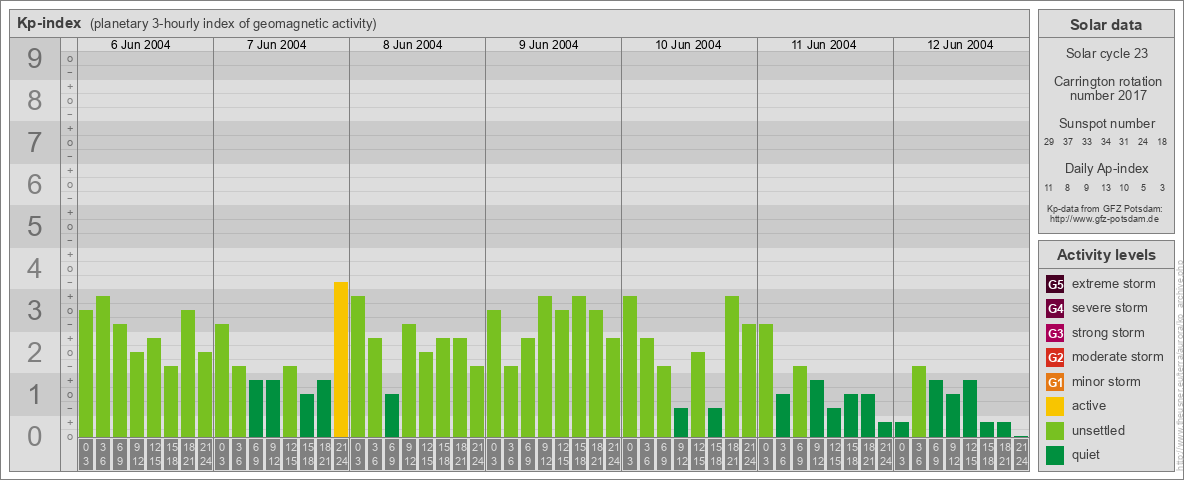Image resolution: width=1184 pixels, height=480 pixels.
Task: Click sunspot number value 18
Action: (x=1162, y=142)
